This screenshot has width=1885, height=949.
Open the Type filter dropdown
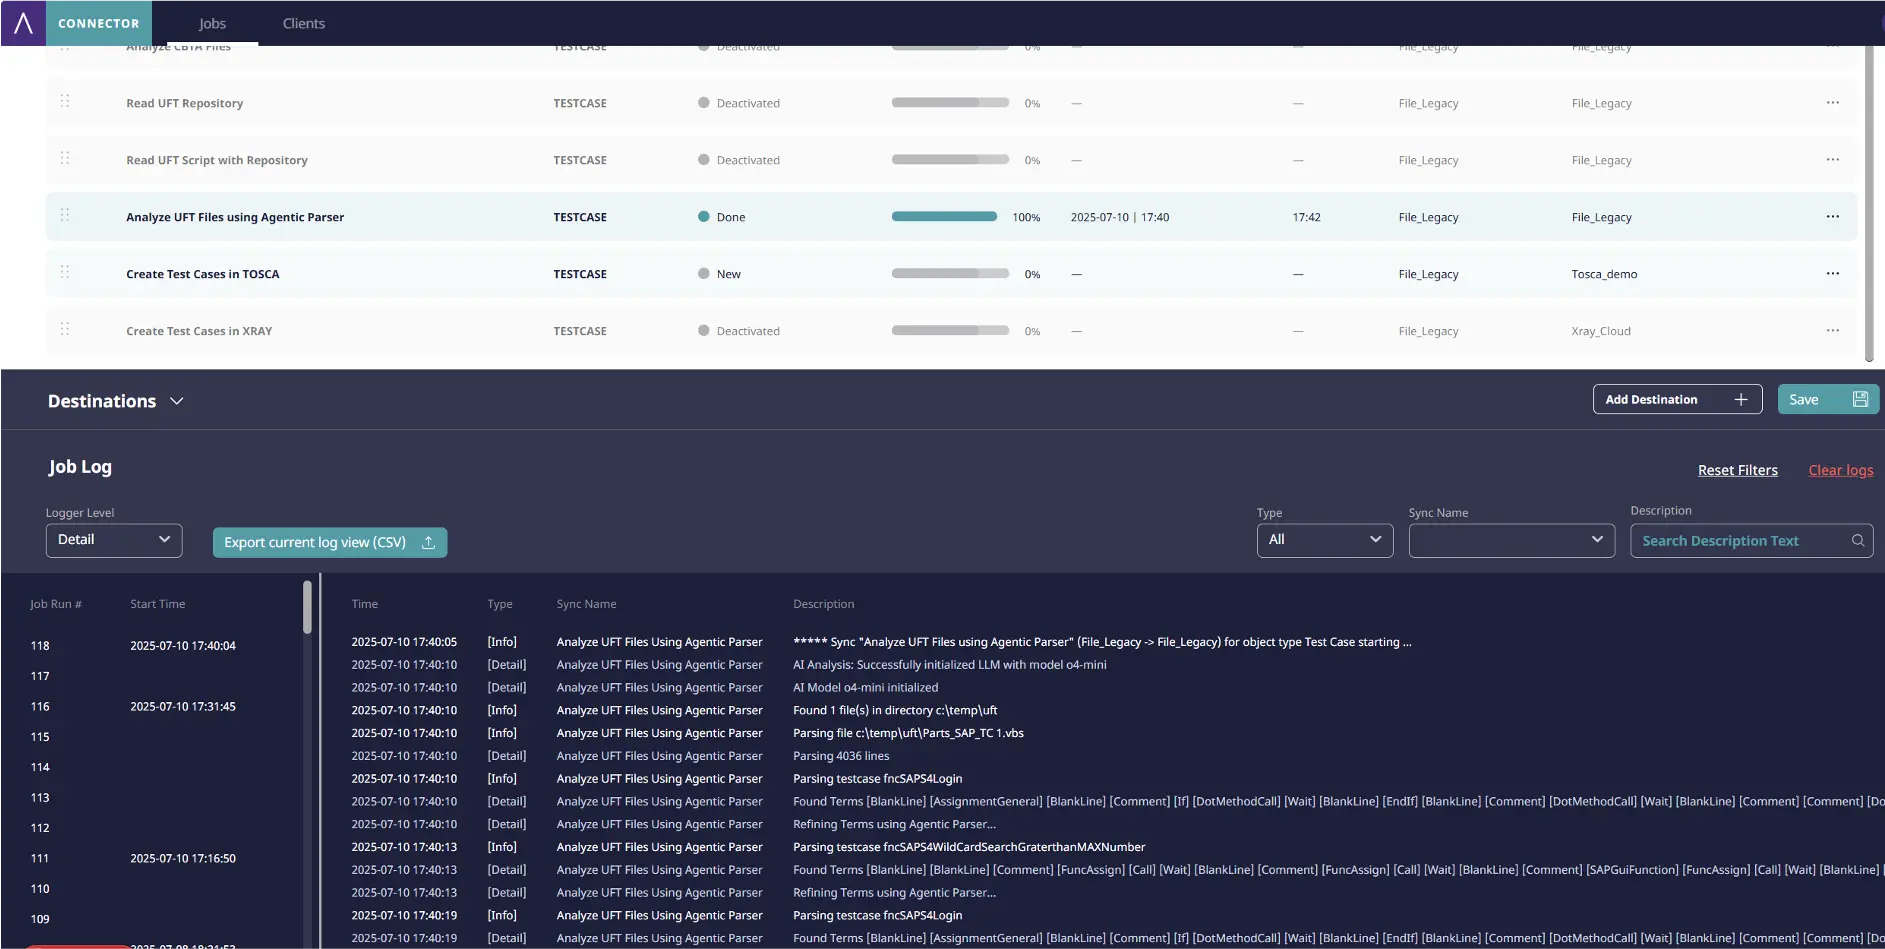1324,540
